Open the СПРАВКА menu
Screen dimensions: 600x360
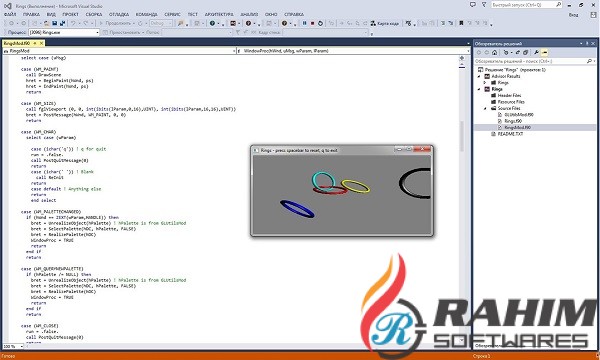coord(294,15)
